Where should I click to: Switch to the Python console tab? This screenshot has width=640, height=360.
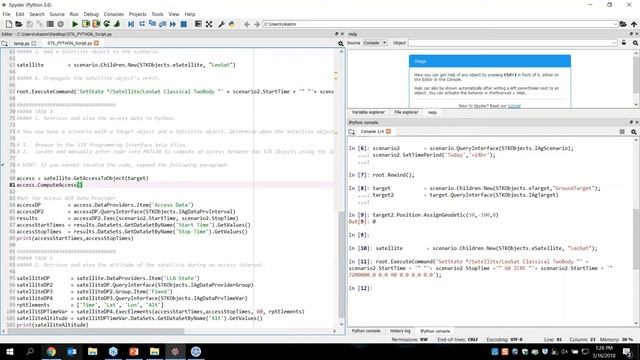(x=366, y=331)
